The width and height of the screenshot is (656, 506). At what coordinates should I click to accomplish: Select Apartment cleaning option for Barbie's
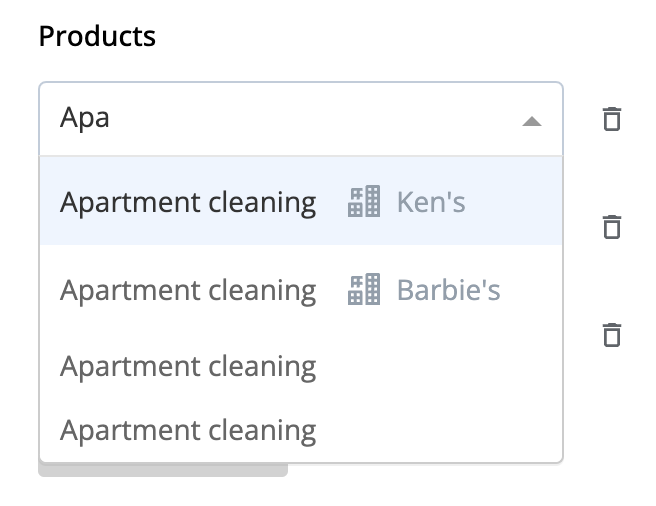[301, 289]
